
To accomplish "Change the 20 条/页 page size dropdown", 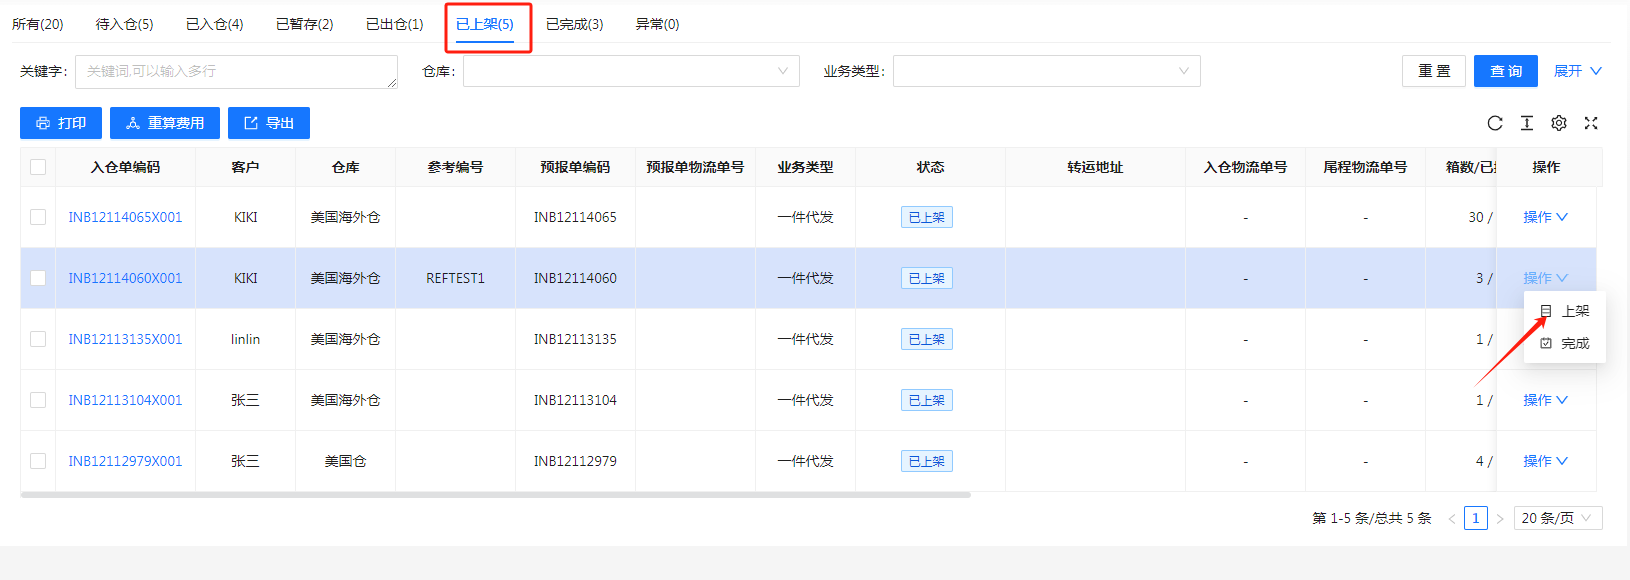I will (1558, 518).
